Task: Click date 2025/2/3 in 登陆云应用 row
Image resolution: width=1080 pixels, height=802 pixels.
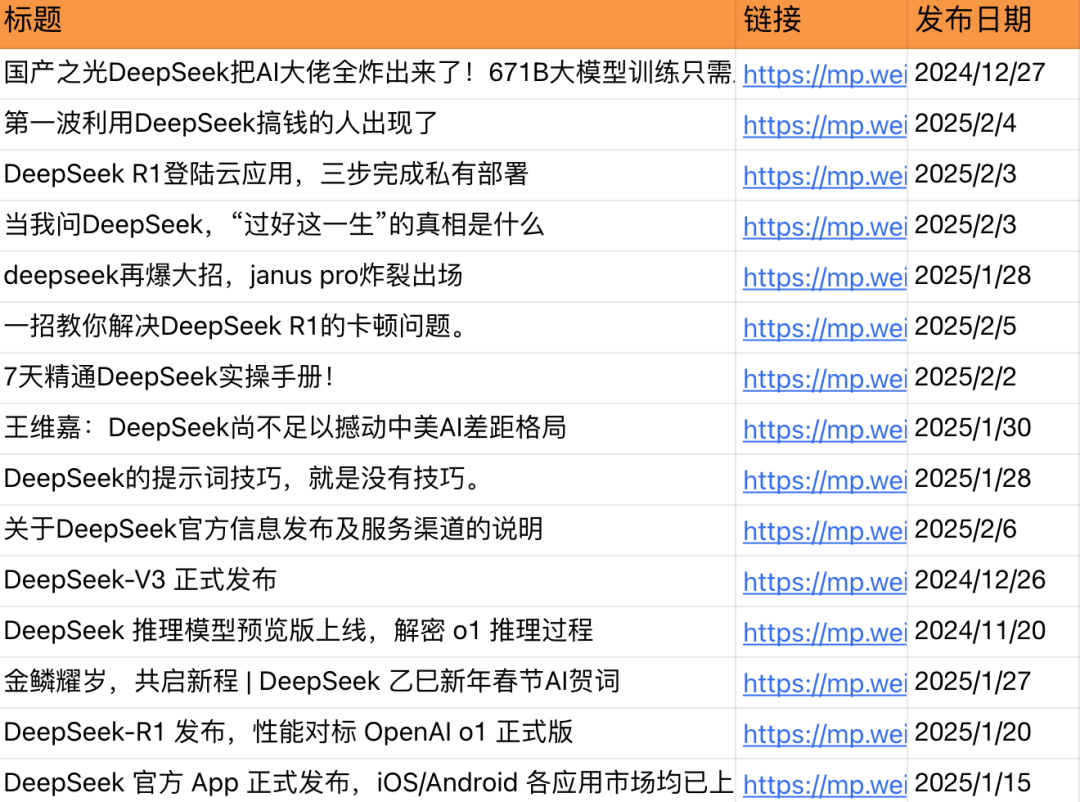Action: pos(965,174)
